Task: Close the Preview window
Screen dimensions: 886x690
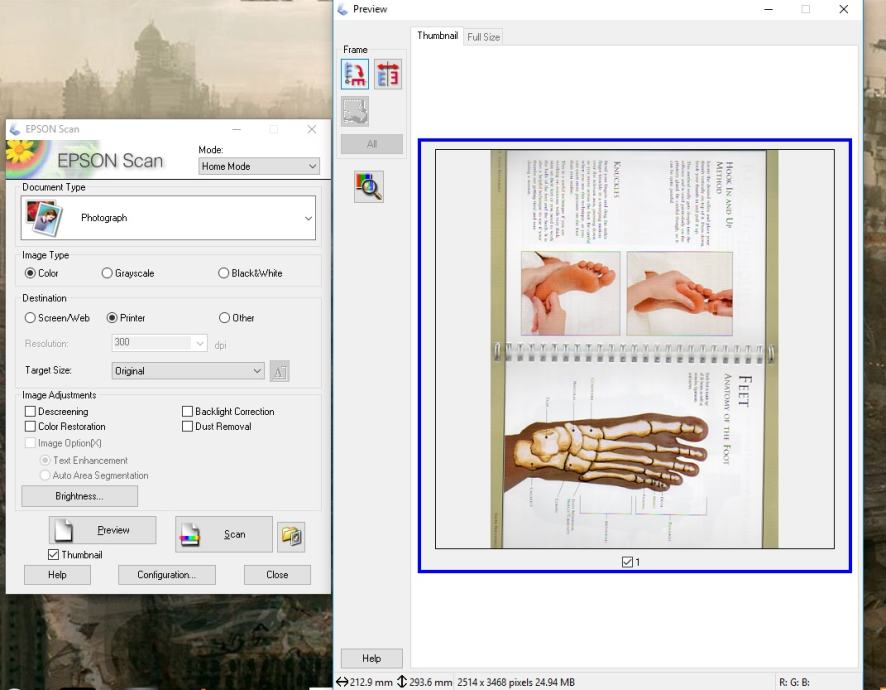Action: pyautogui.click(x=844, y=9)
